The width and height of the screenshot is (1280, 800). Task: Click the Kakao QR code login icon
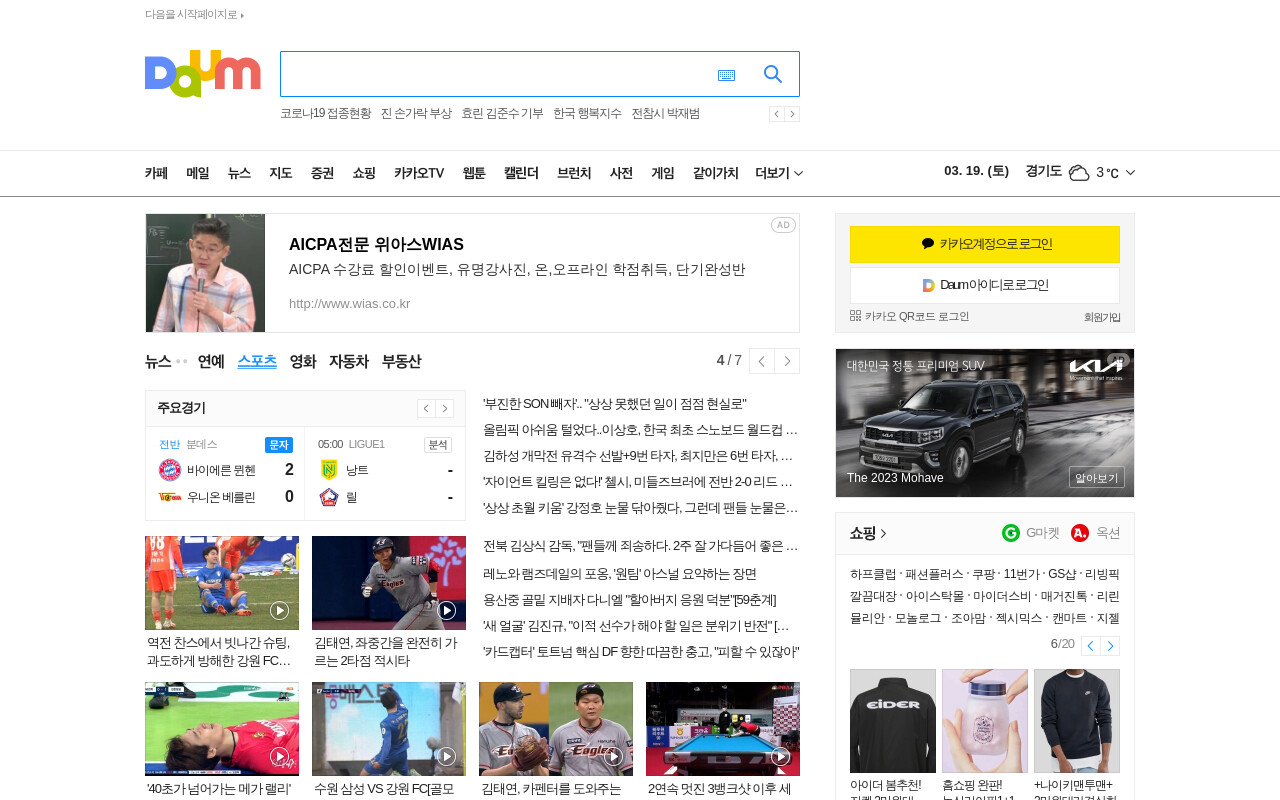pos(855,316)
